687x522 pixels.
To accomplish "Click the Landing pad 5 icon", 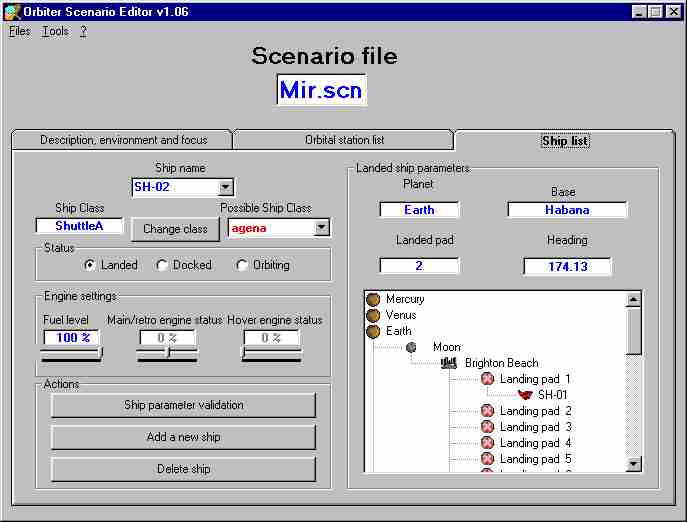I will (x=487, y=458).
